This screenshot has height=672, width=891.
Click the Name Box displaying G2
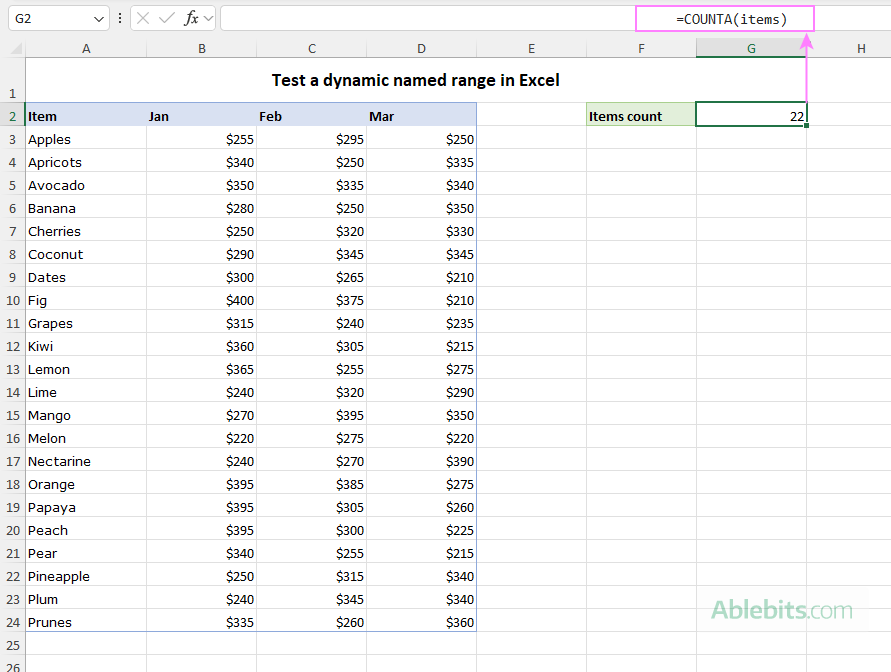coord(50,18)
